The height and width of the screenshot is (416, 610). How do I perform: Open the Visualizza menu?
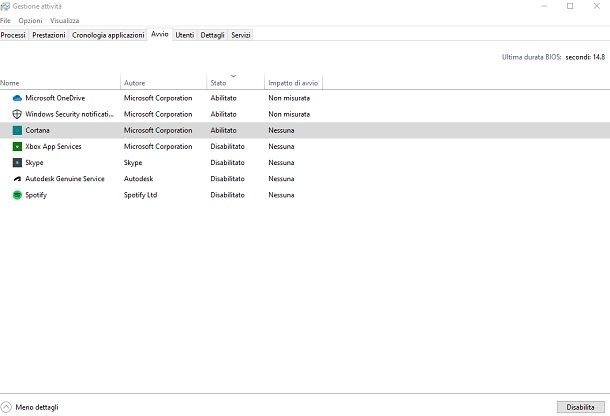click(65, 21)
